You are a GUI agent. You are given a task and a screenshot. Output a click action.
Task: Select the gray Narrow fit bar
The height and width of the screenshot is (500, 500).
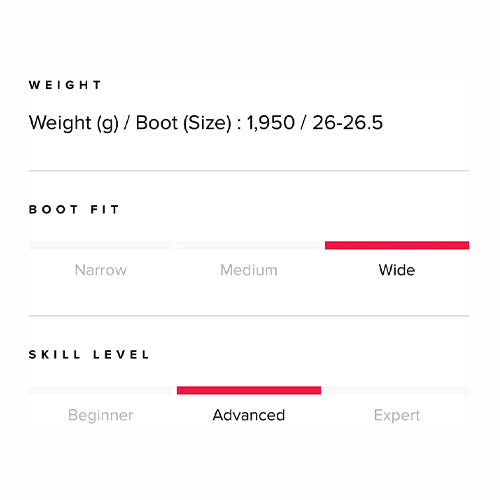click(100, 245)
